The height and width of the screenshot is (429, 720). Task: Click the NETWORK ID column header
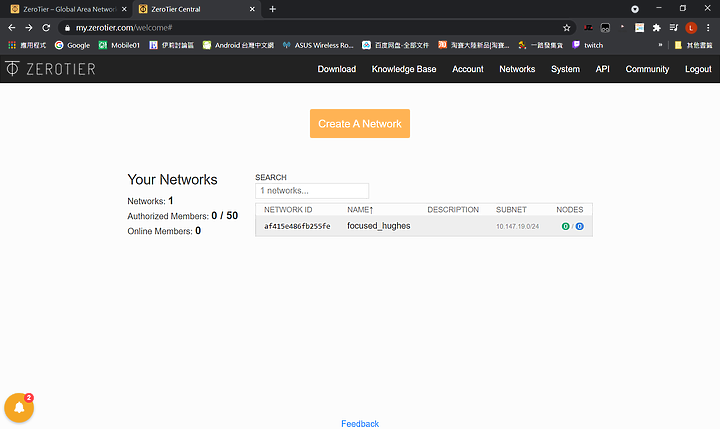[288, 209]
